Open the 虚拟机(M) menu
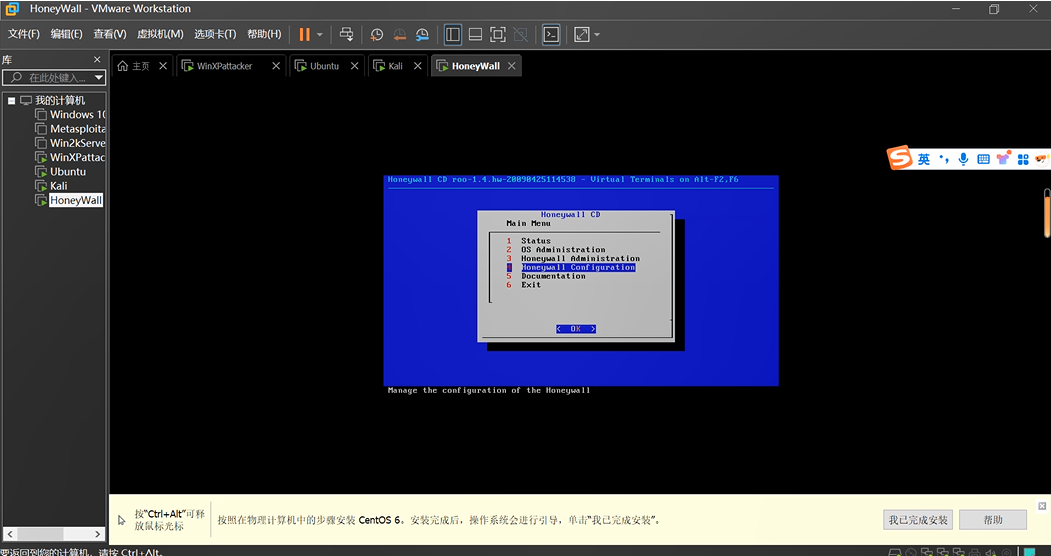The image size is (1051, 556). pyautogui.click(x=160, y=34)
